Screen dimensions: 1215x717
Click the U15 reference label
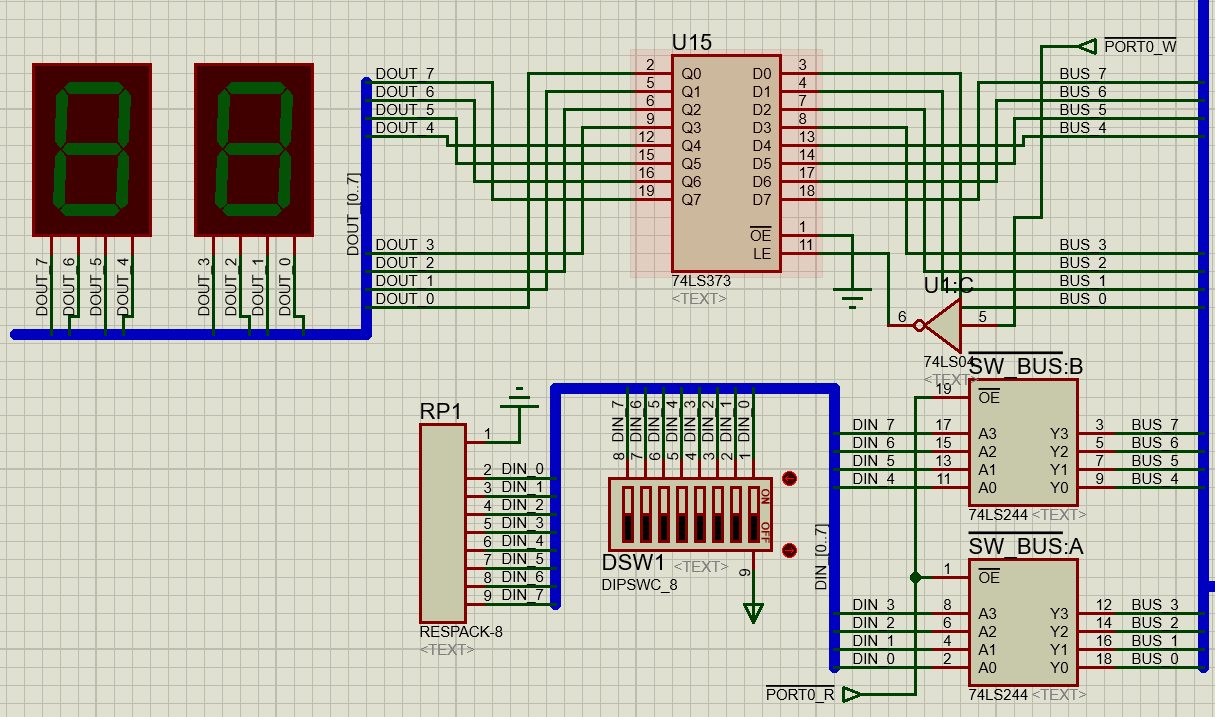692,43
